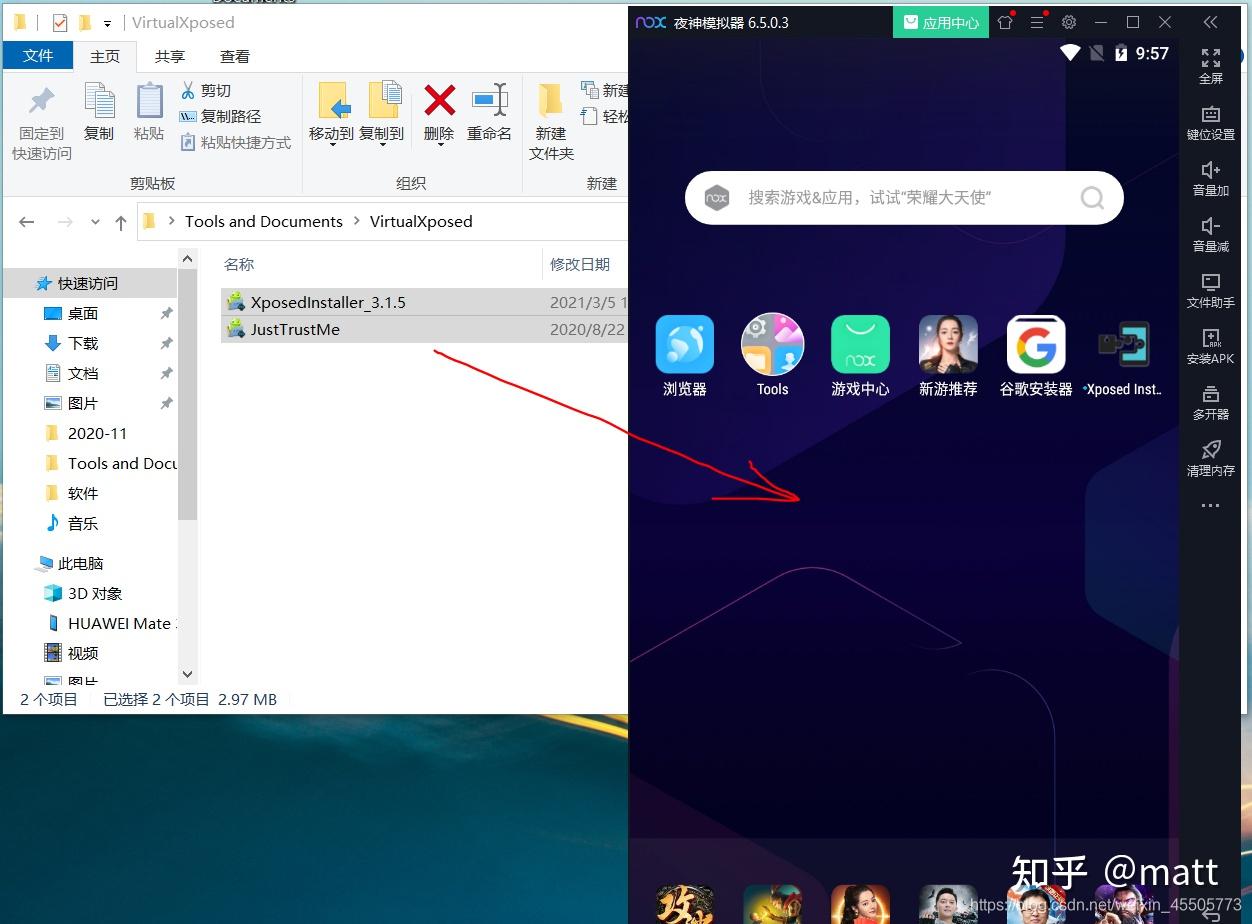Click search magnifier icon in Nox search bar
Viewport: 1252px width, 924px height.
pos(1092,197)
